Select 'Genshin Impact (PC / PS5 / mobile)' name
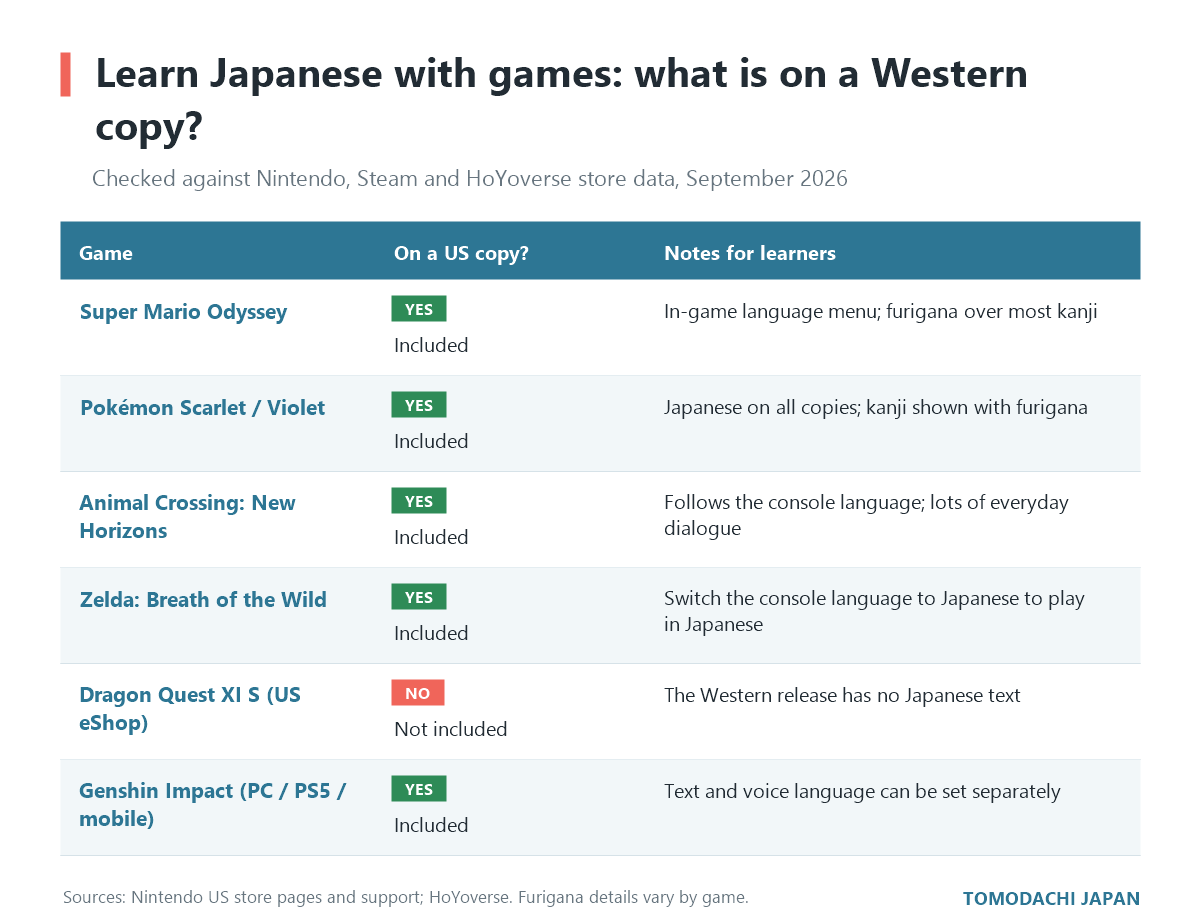Image resolution: width=1200 pixels, height=914 pixels. [213, 805]
